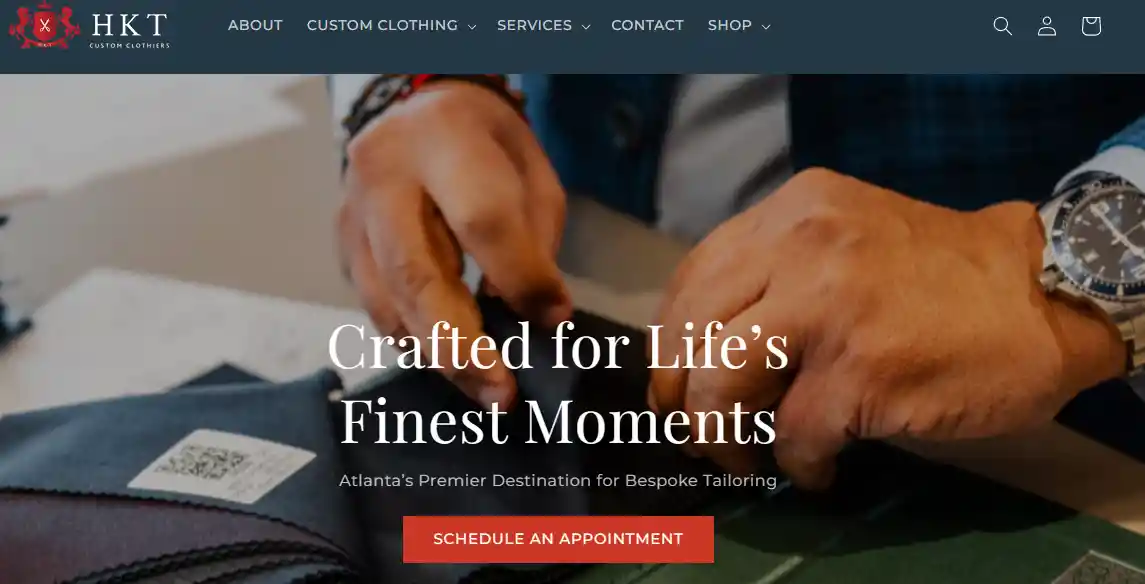Go to the About page
Viewport: 1145px width, 584px height.
pos(255,26)
